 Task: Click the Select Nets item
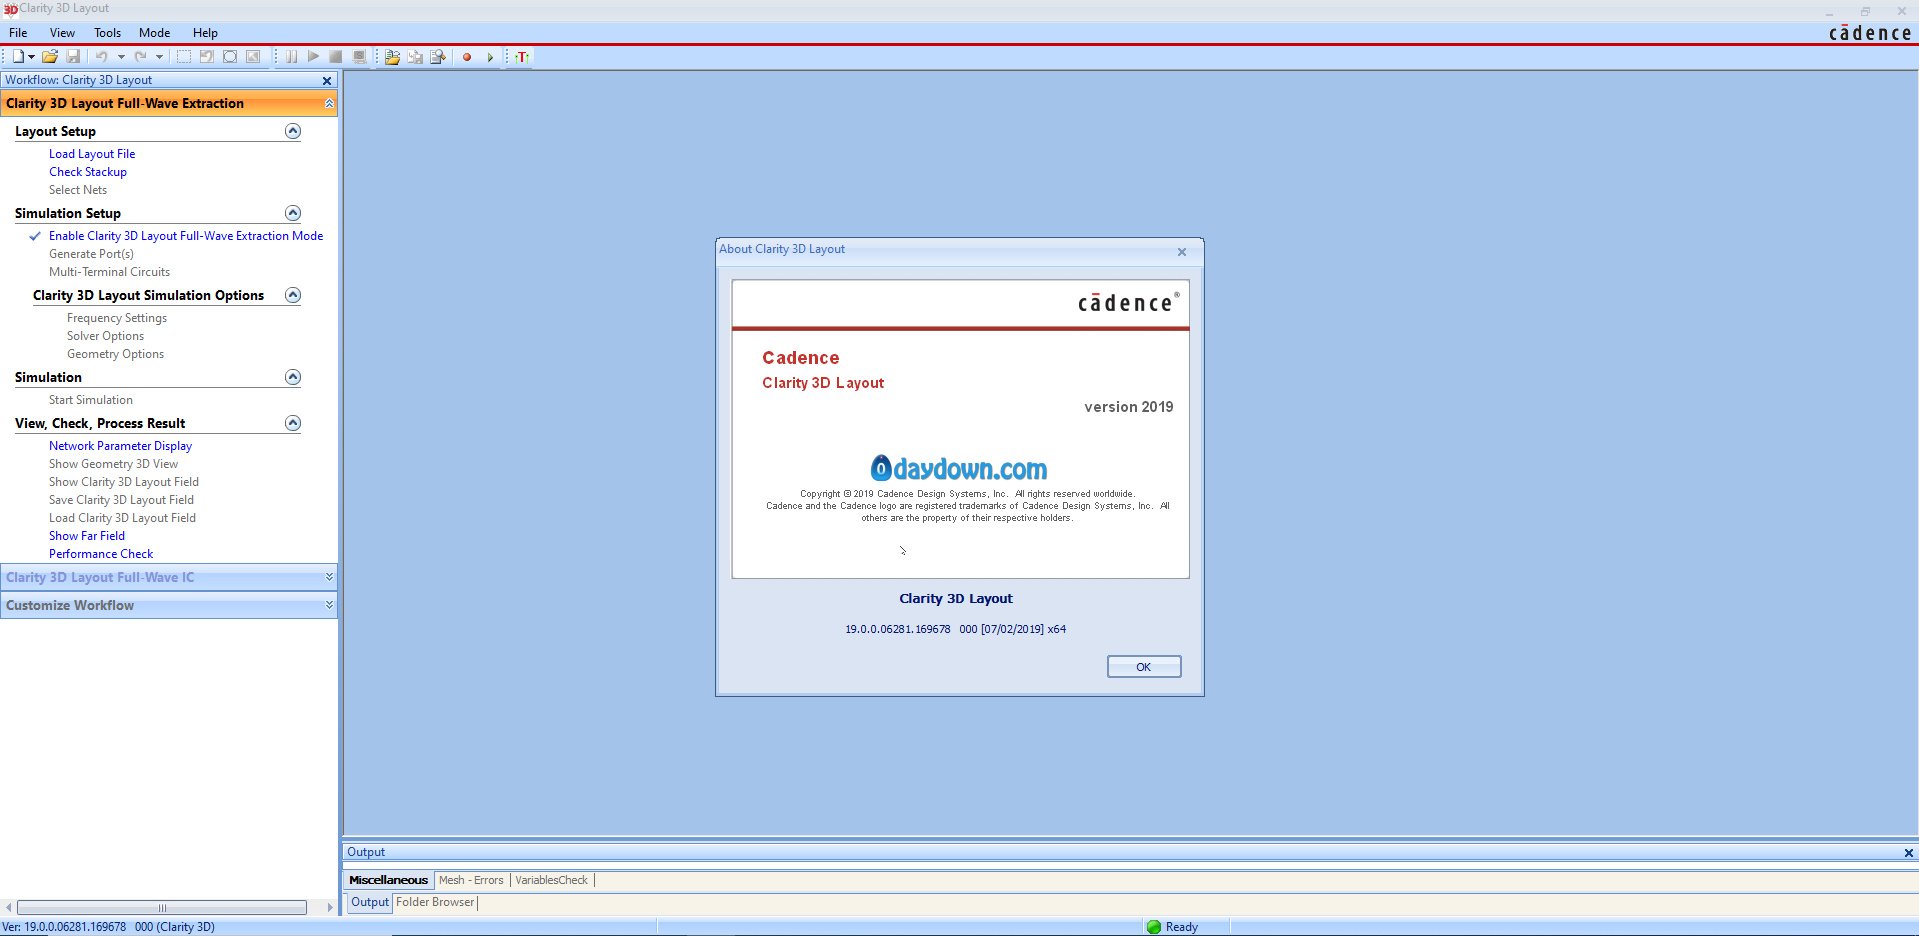[x=78, y=190]
